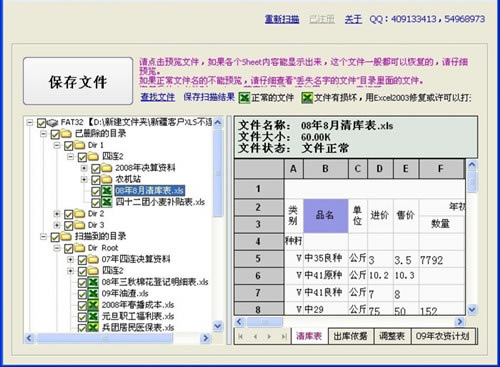Click folder icon of Dir 1
Screen dimensions: 500x367
click(80, 145)
